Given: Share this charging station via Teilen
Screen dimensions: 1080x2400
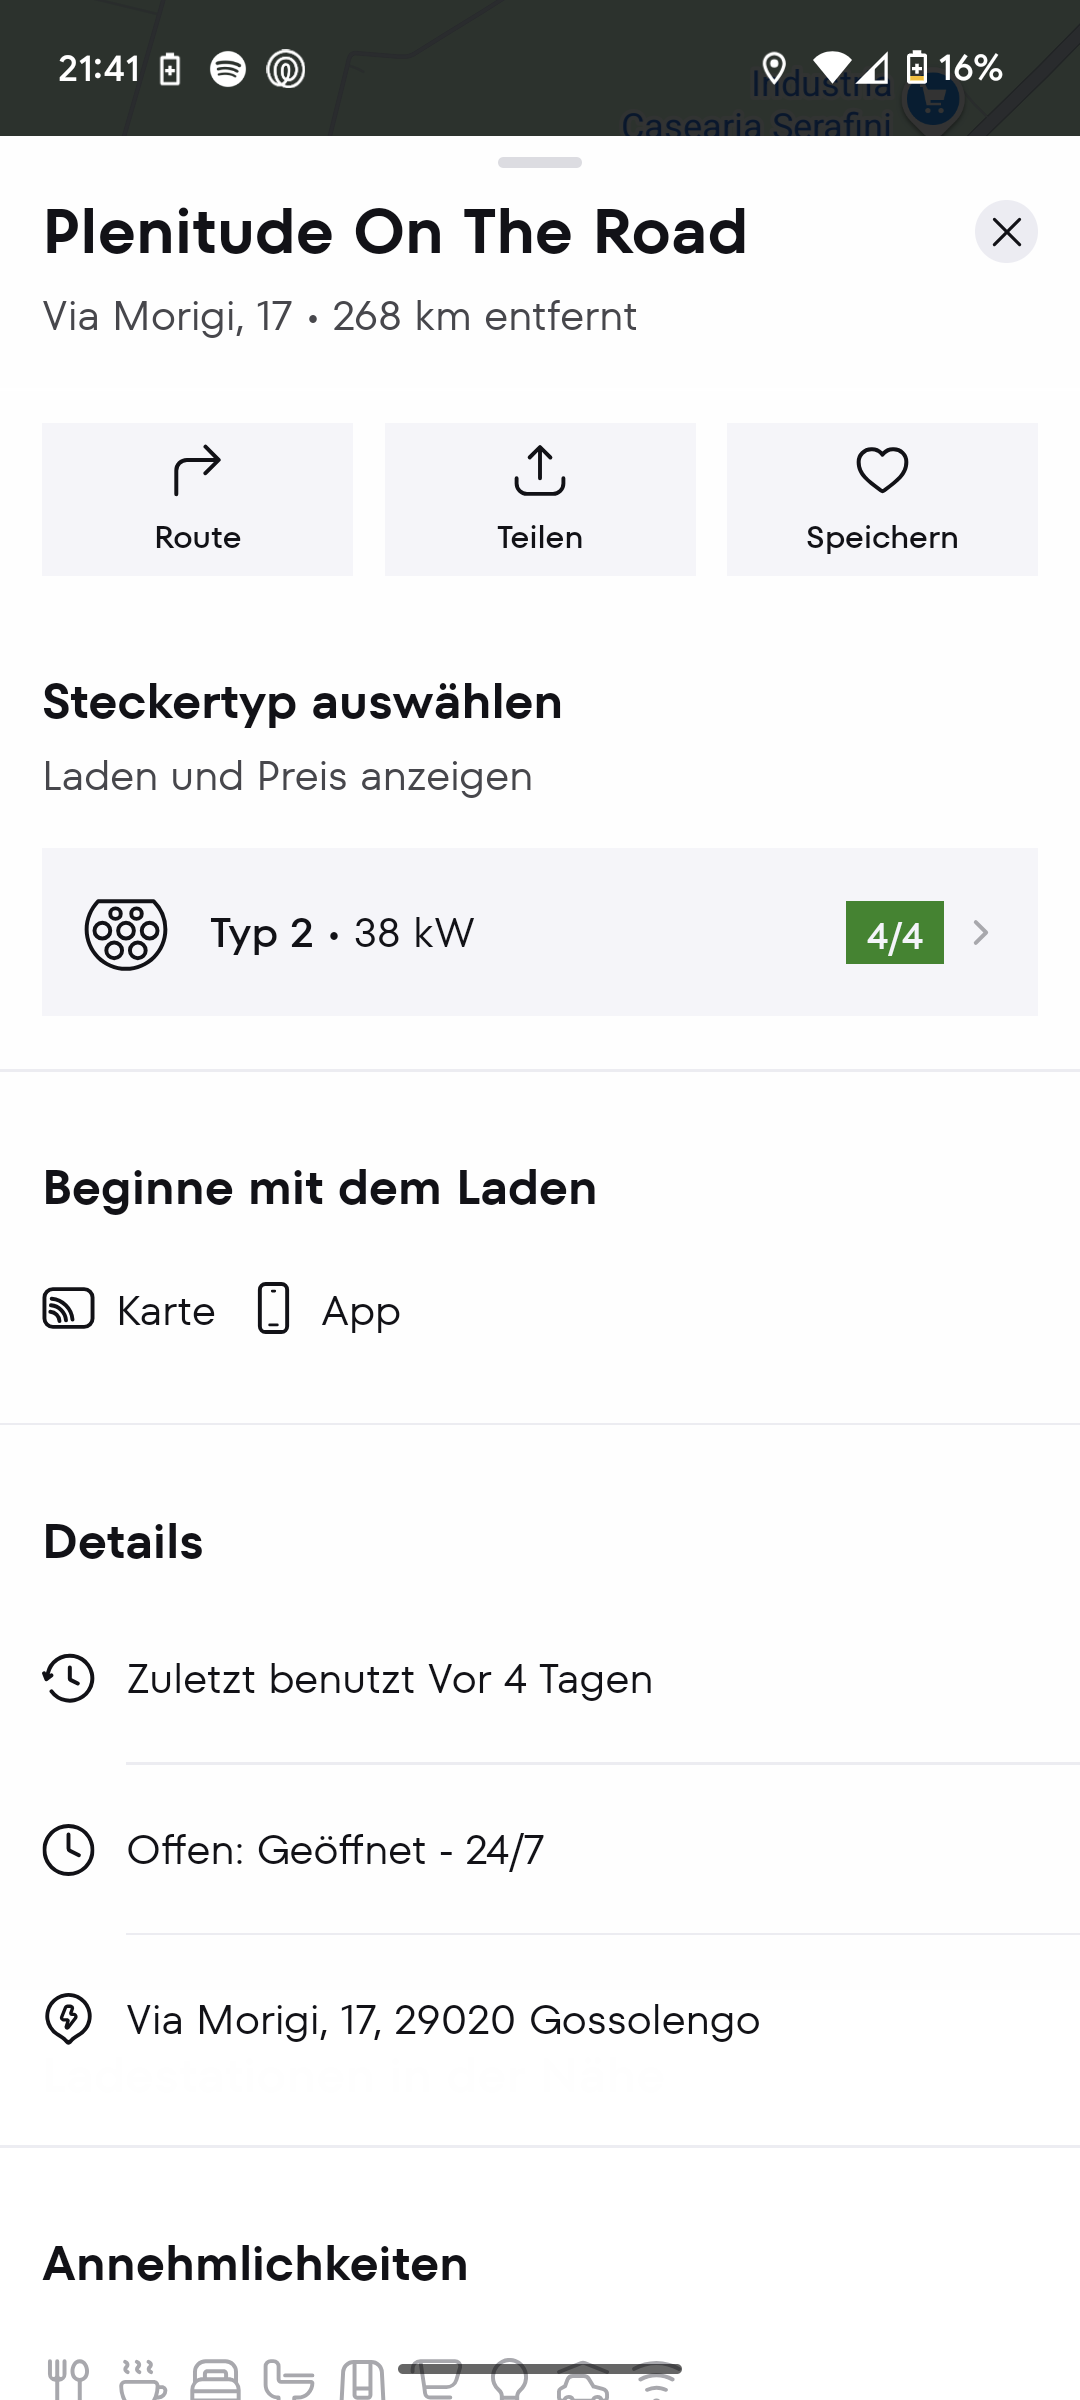Looking at the screenshot, I should click(540, 499).
